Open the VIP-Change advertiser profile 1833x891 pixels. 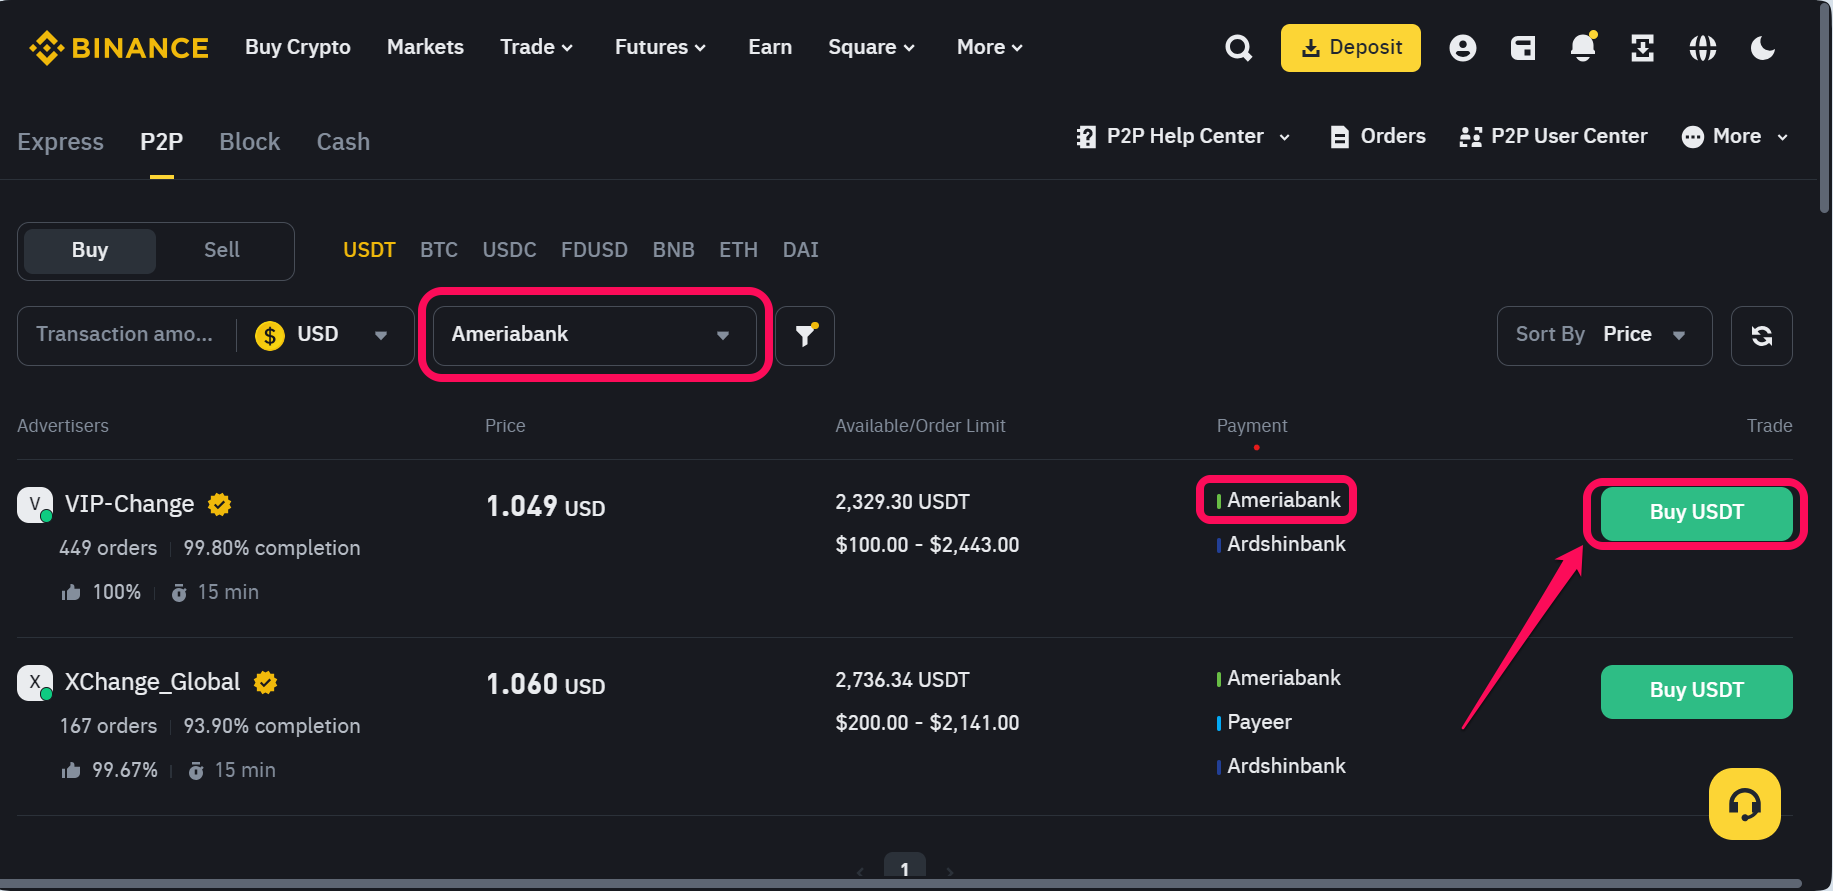click(129, 505)
